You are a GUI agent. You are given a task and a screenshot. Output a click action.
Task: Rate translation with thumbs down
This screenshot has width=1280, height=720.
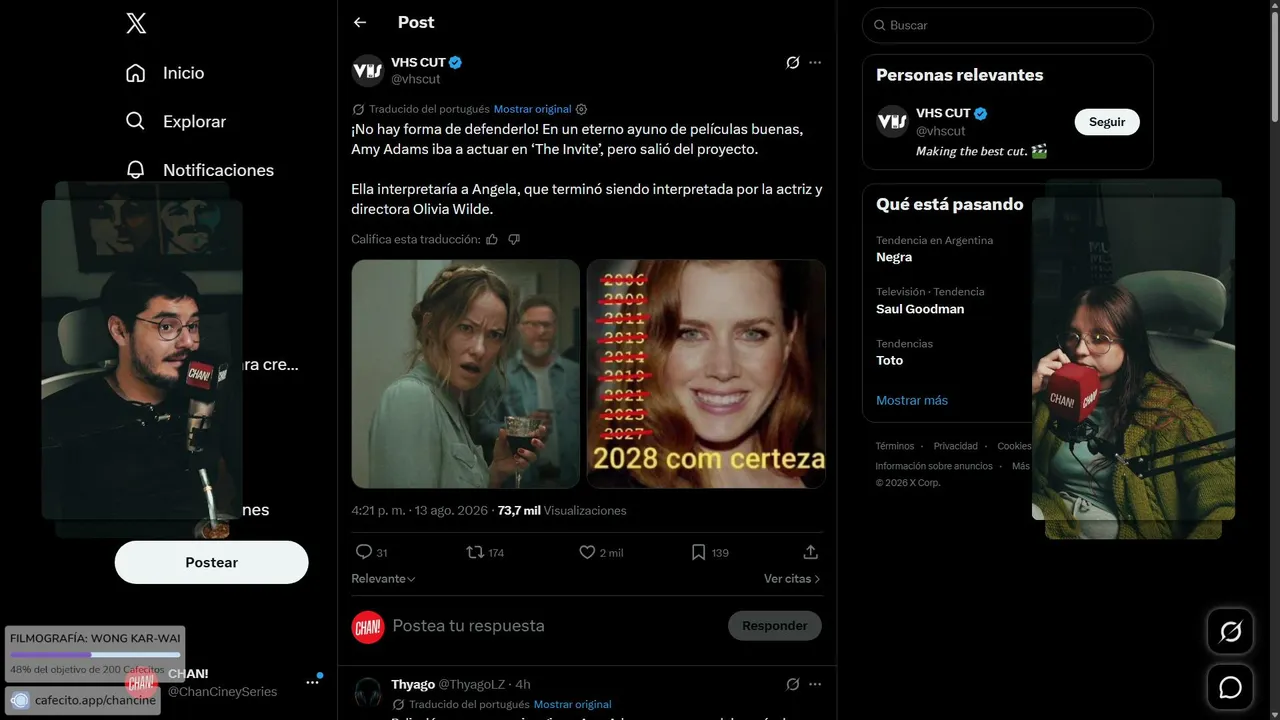[x=514, y=239]
